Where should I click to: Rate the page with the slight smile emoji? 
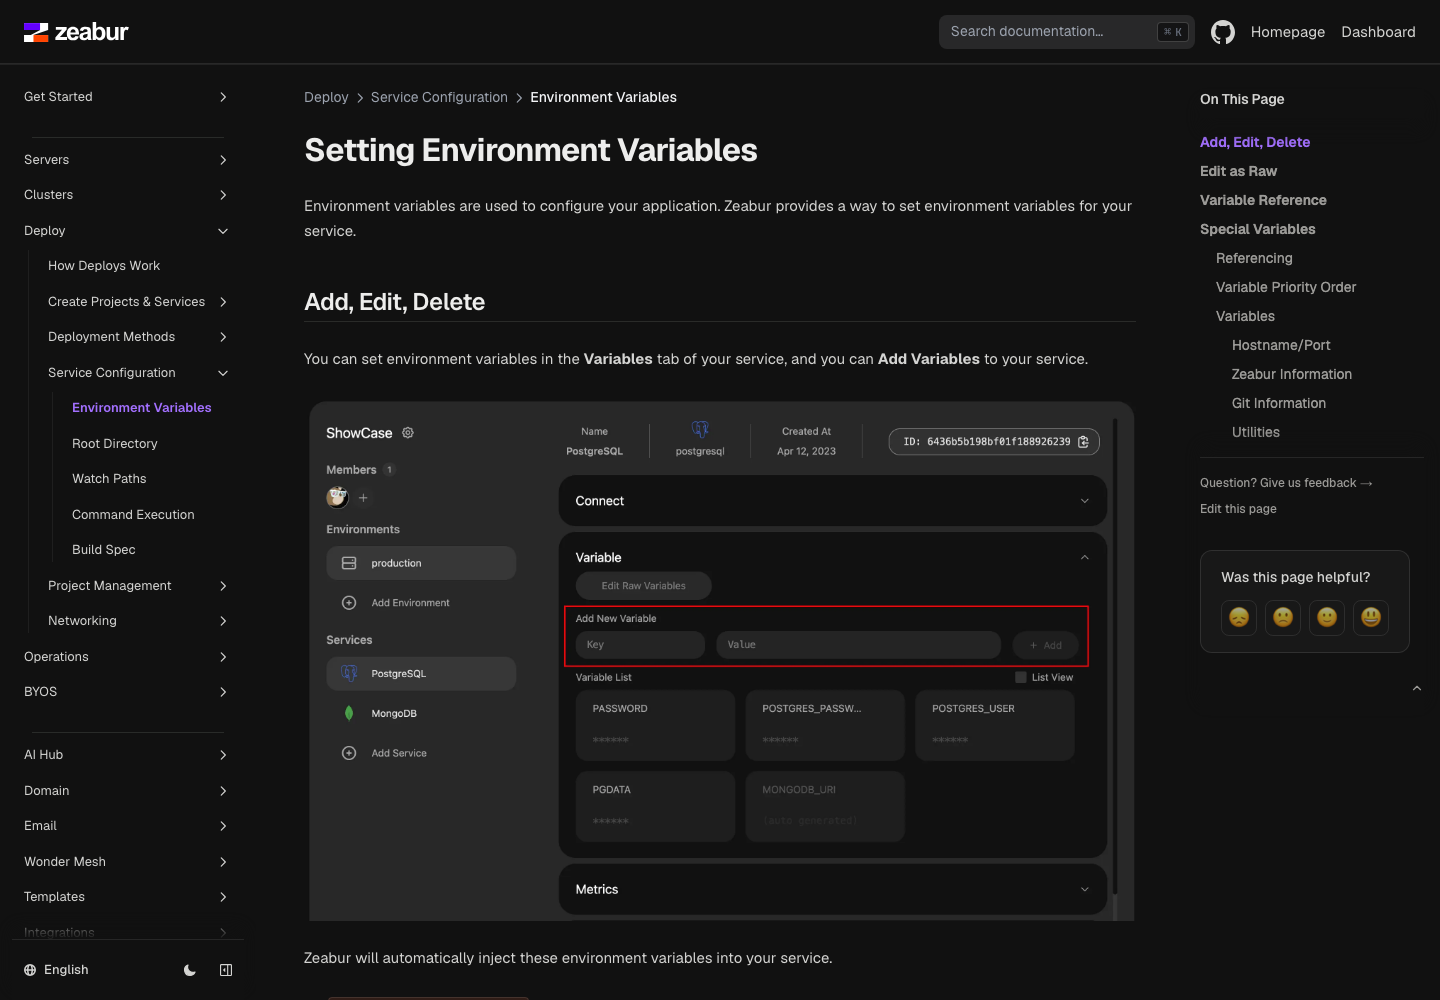coord(1327,618)
